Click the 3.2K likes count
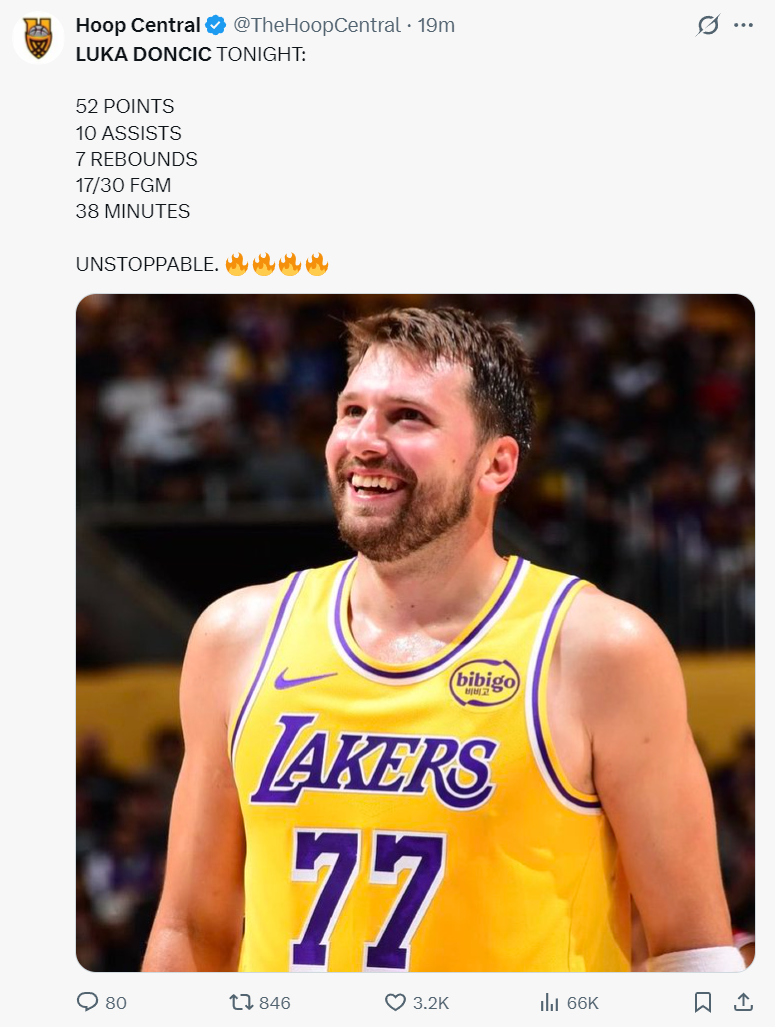The height and width of the screenshot is (1027, 775). pyautogui.click(x=431, y=1003)
